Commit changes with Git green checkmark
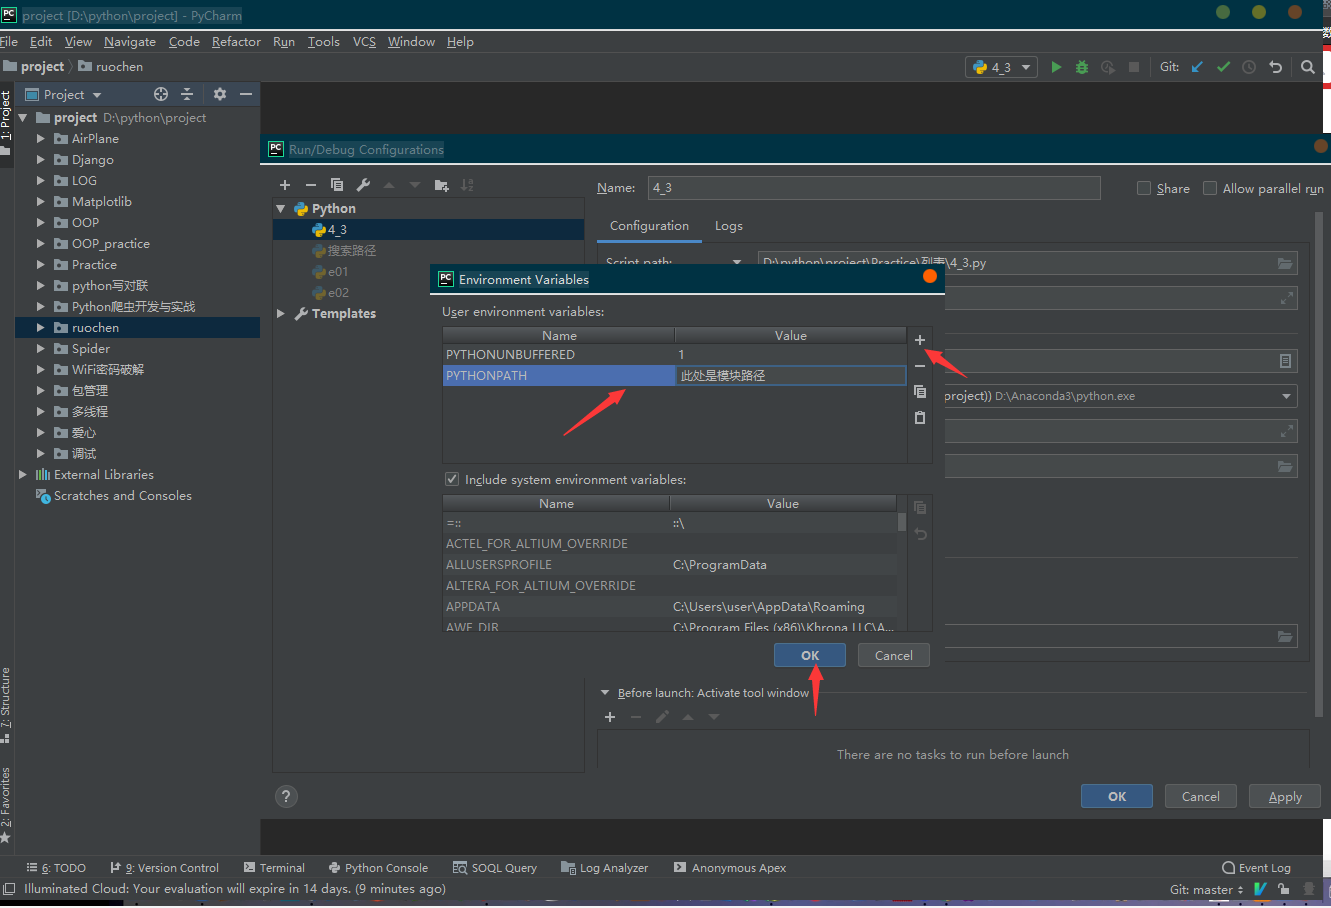This screenshot has width=1331, height=908. pos(1223,67)
